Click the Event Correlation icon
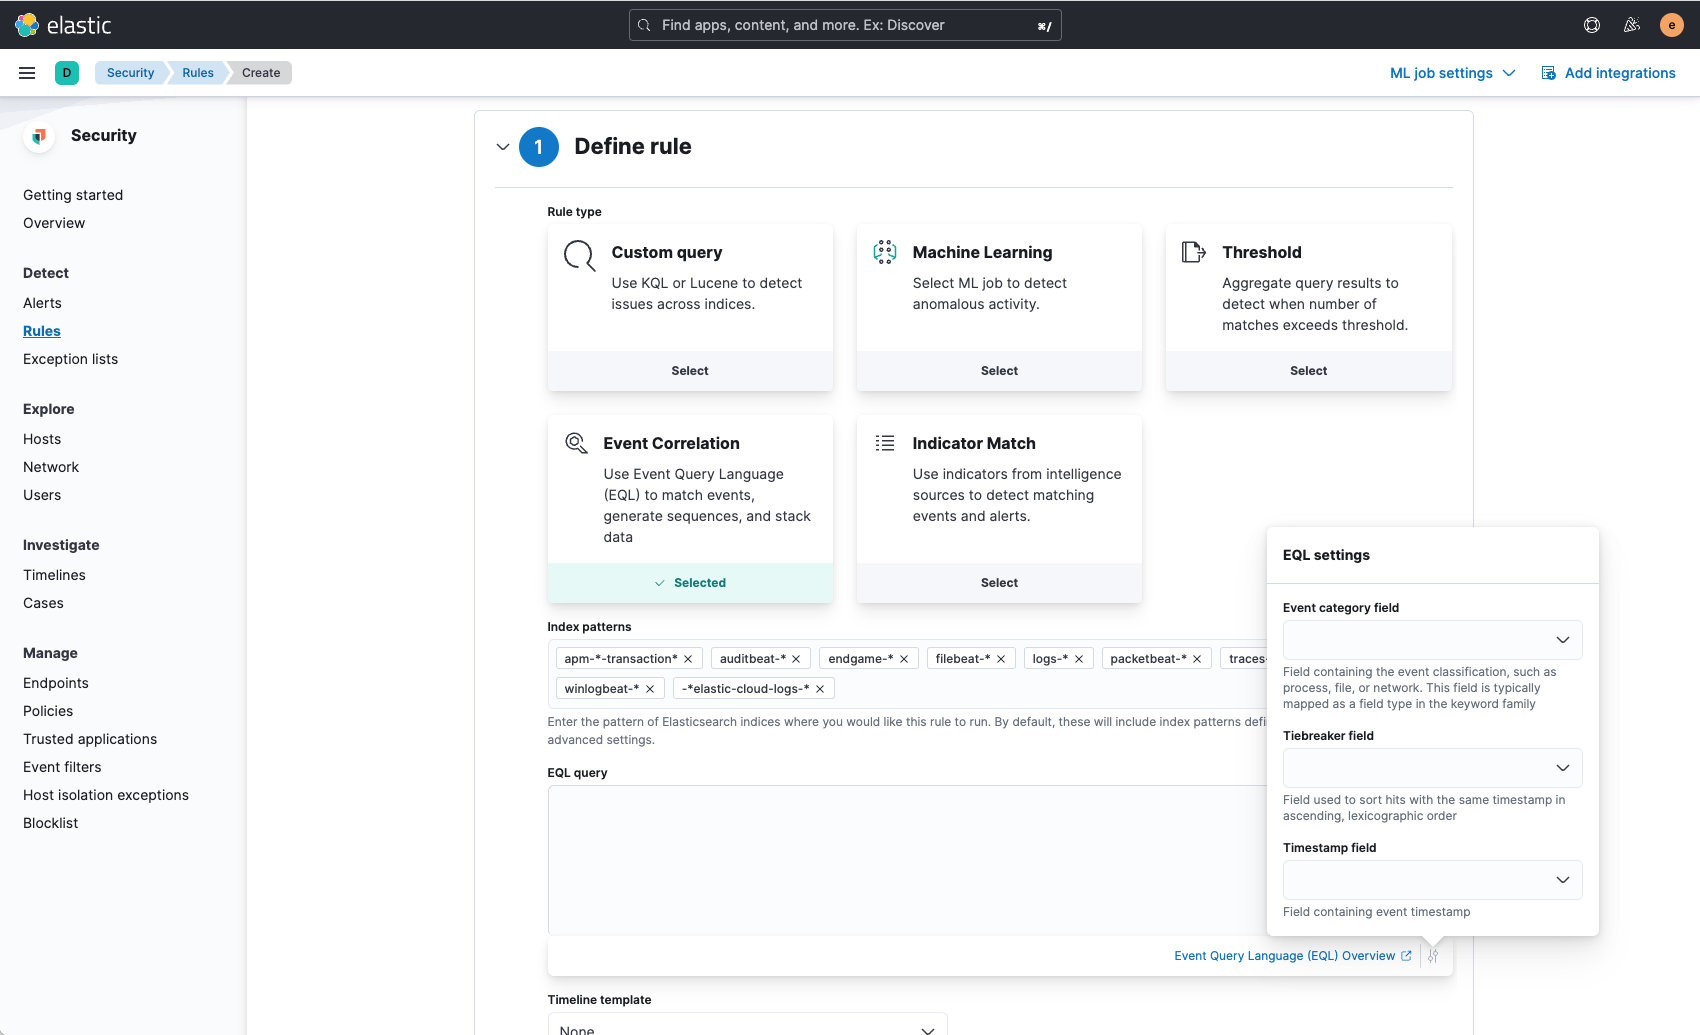The height and width of the screenshot is (1035, 1700). click(576, 443)
